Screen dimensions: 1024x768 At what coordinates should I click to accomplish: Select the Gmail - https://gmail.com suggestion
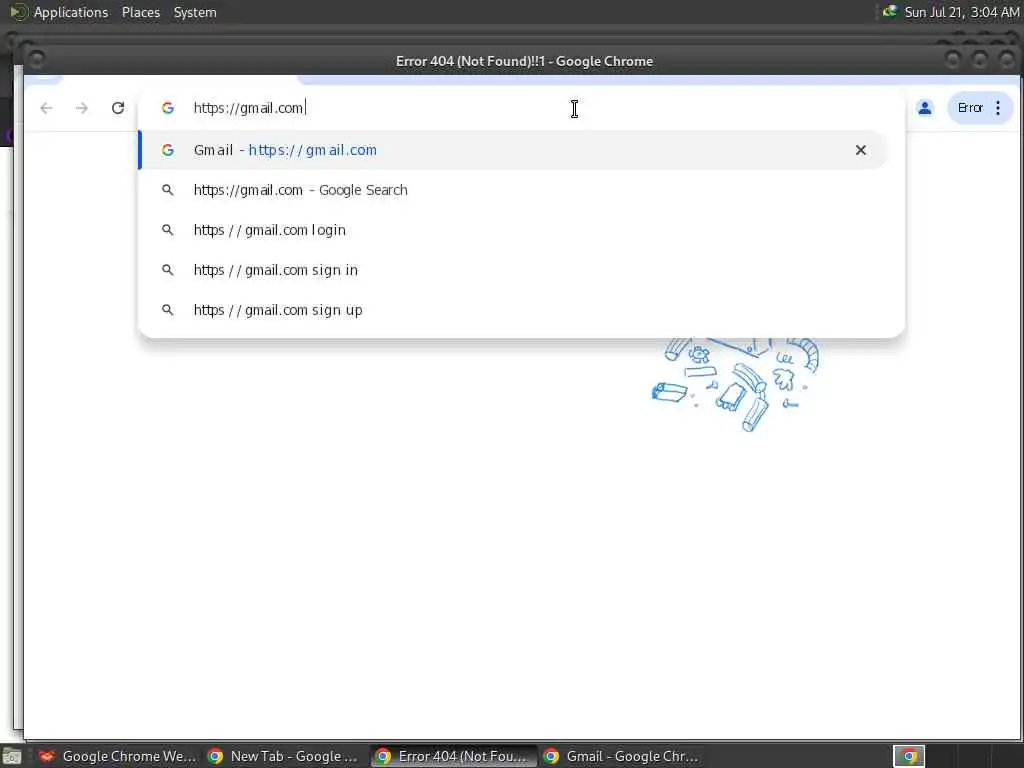(513, 150)
